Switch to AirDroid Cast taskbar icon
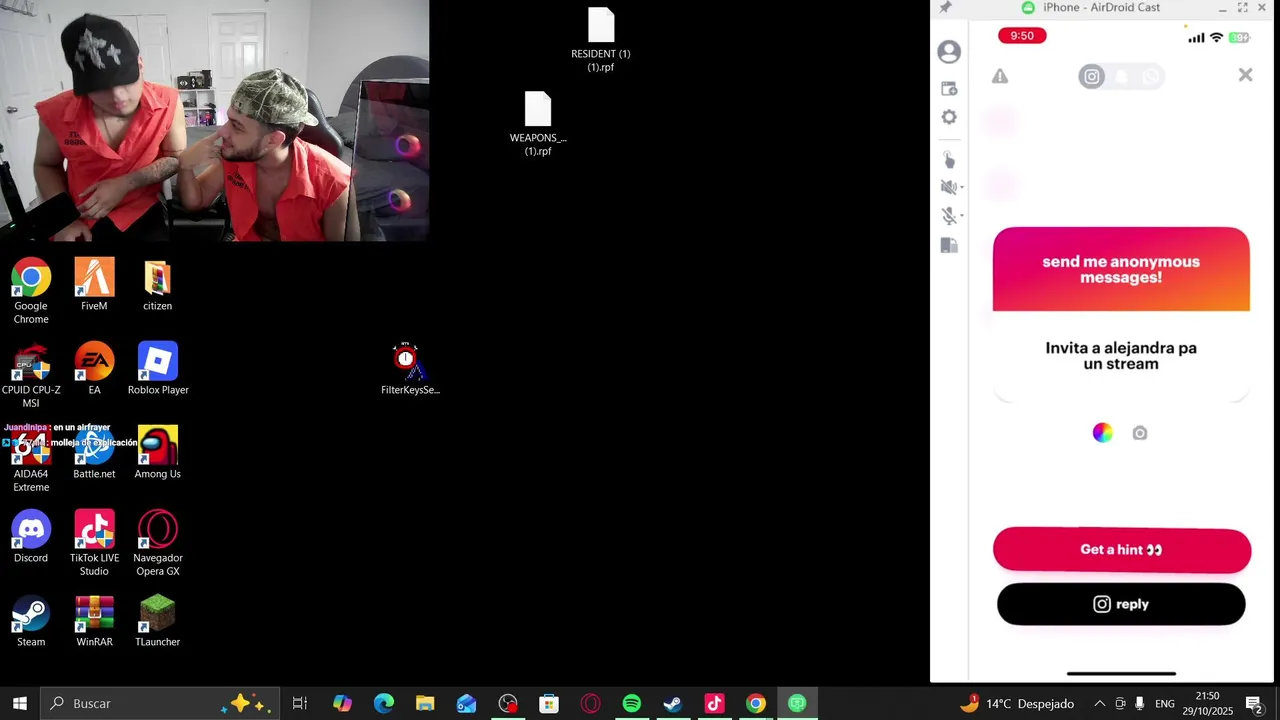 797,703
